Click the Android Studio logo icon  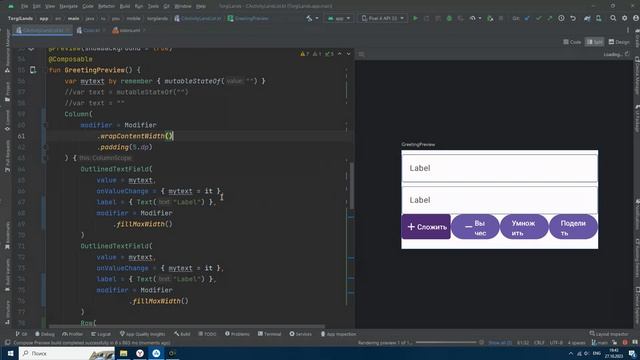click(x=11, y=6)
